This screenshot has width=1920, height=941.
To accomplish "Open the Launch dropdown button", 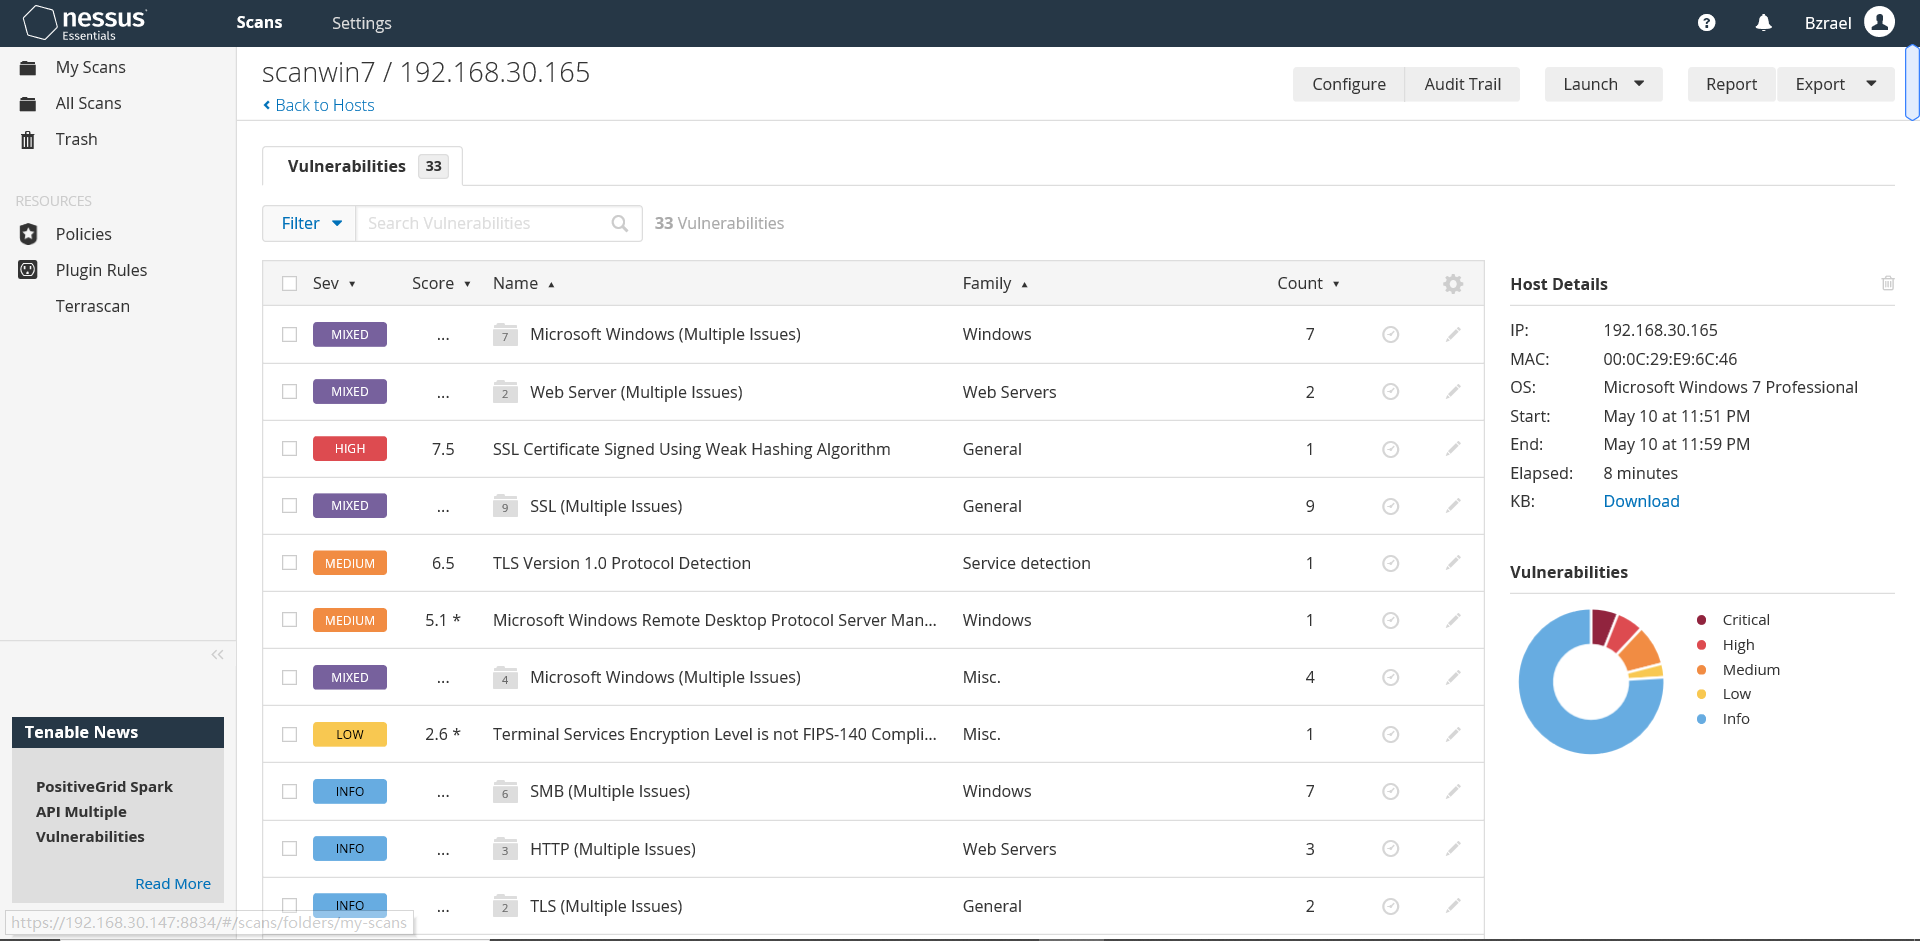I will click(x=1603, y=84).
